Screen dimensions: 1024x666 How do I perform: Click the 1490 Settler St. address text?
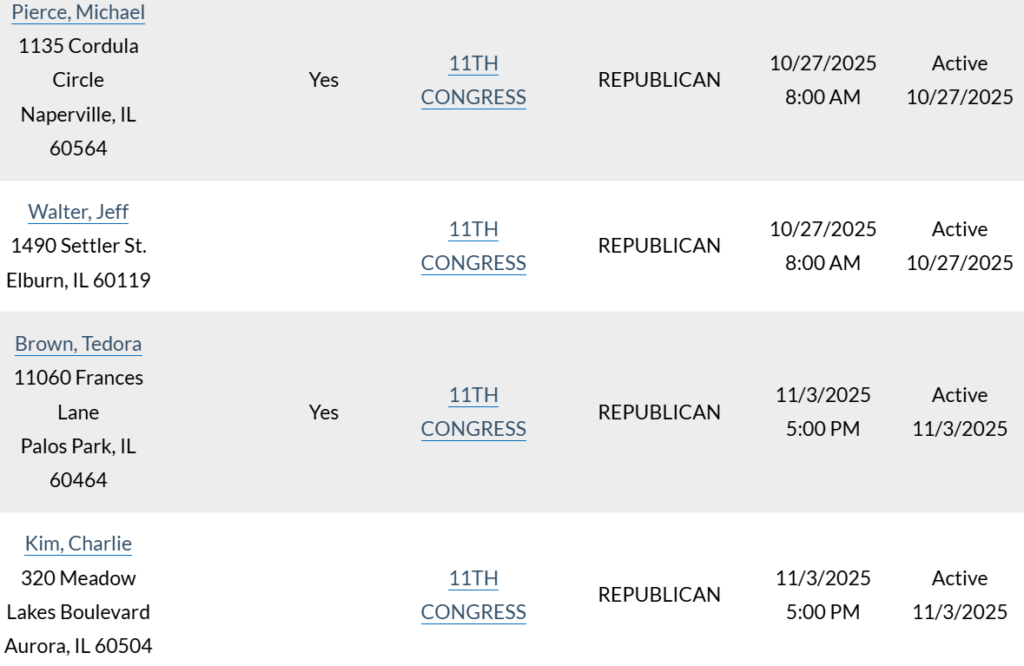pos(78,245)
